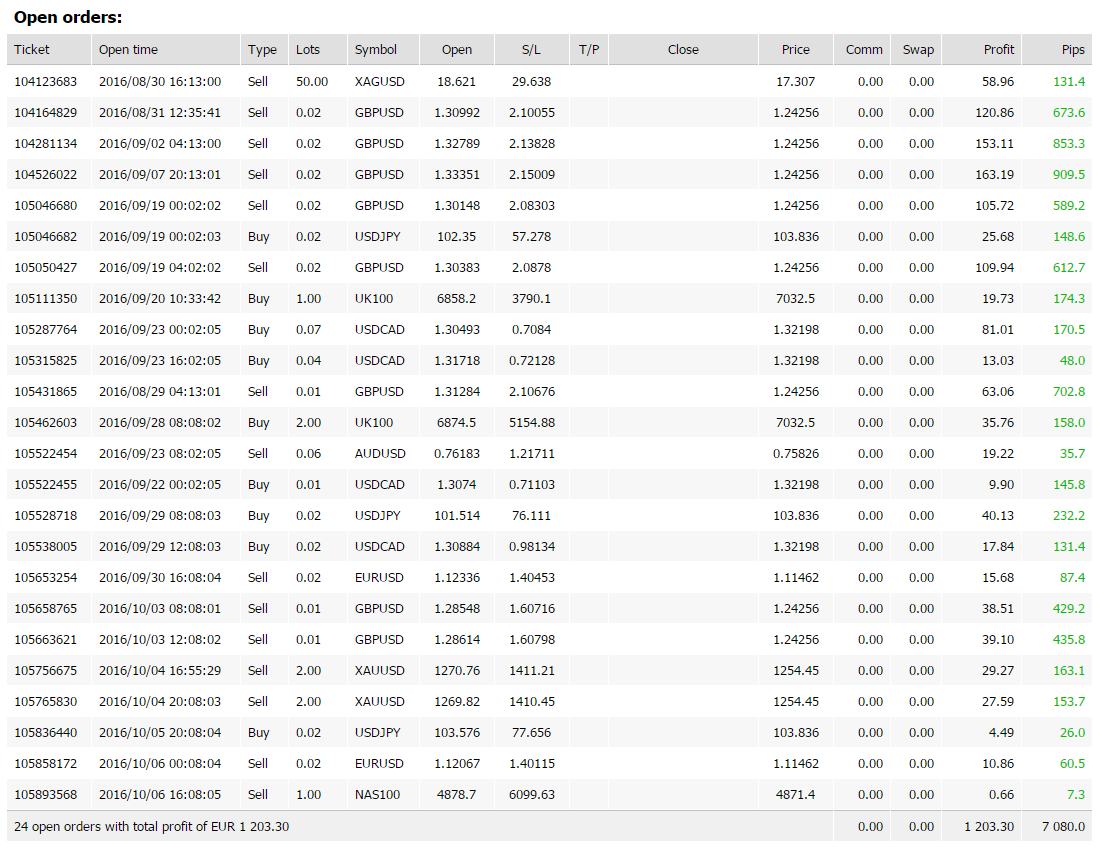Select the Swap column header

point(918,50)
